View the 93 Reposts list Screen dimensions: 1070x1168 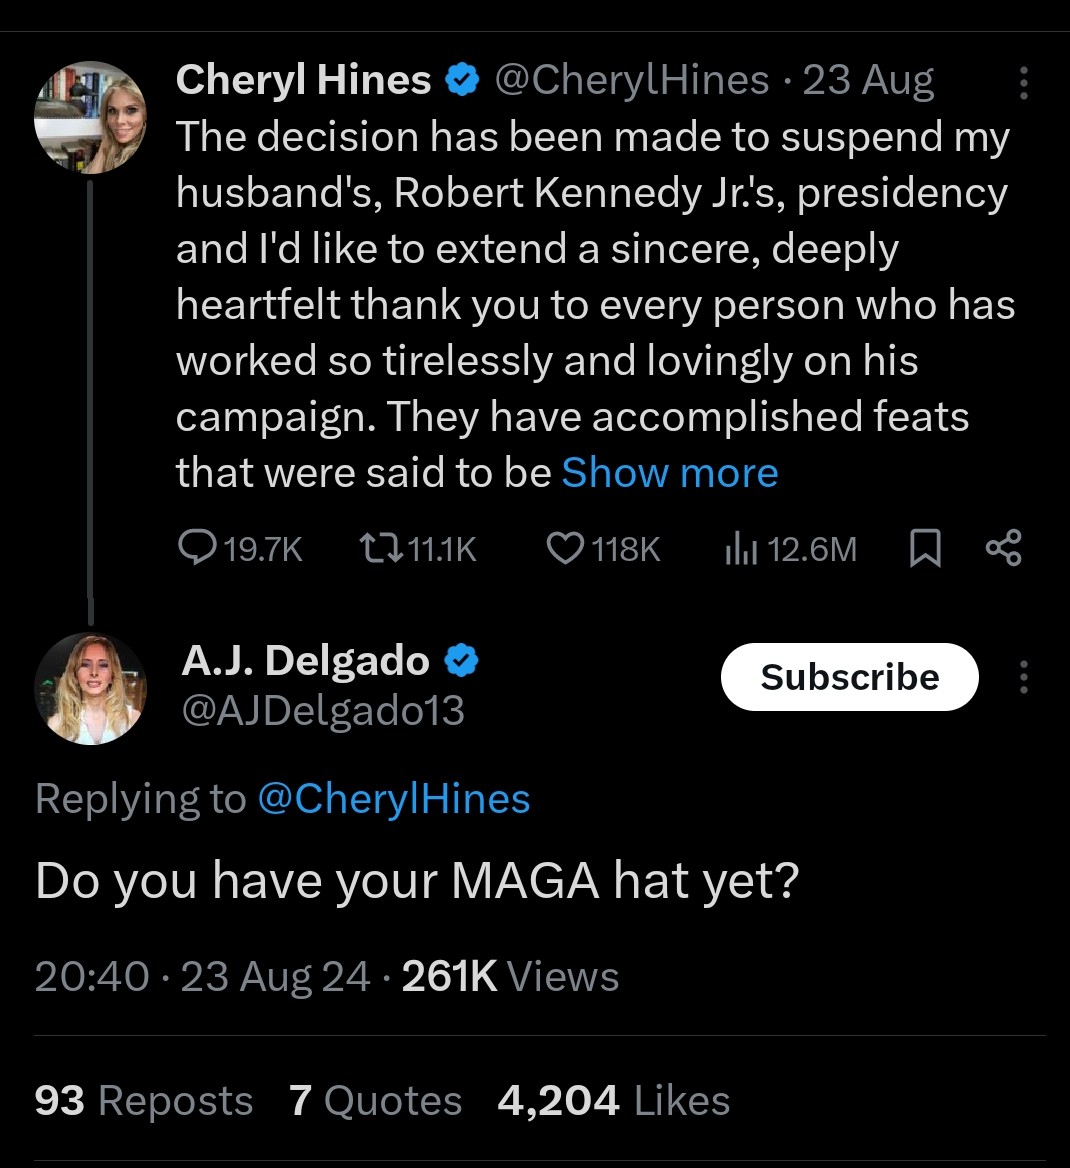[x=143, y=1101]
